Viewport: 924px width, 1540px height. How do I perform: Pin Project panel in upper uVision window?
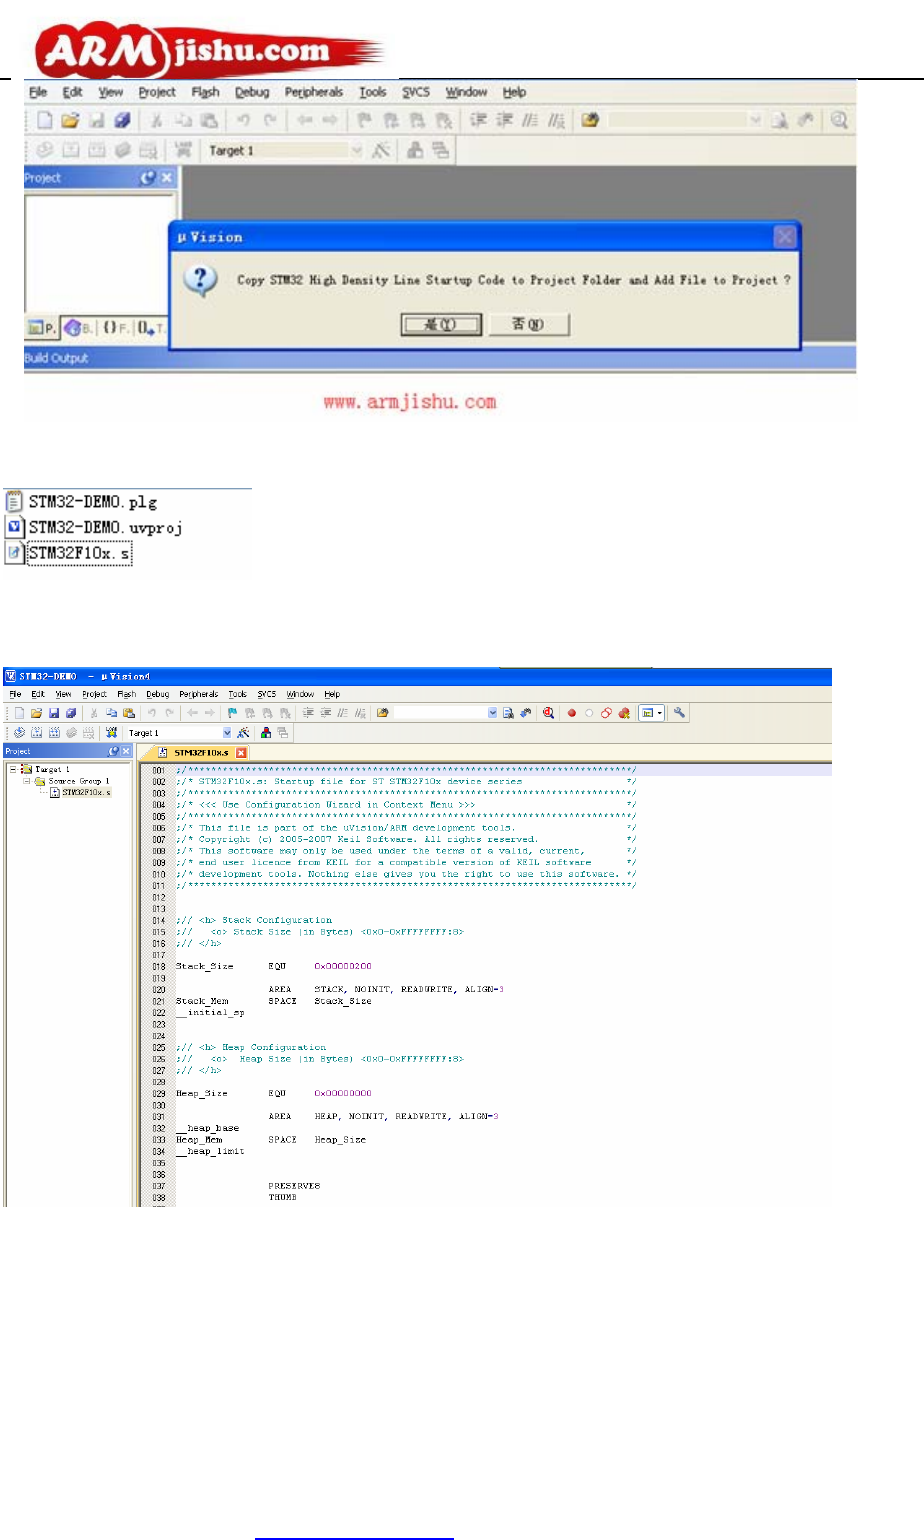[x=148, y=177]
